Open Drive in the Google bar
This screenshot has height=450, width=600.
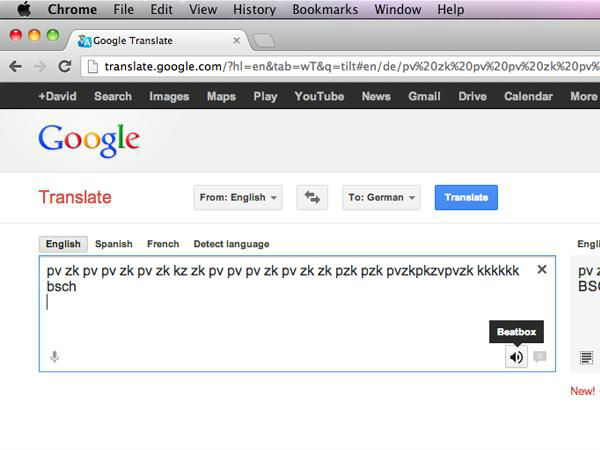tap(473, 96)
